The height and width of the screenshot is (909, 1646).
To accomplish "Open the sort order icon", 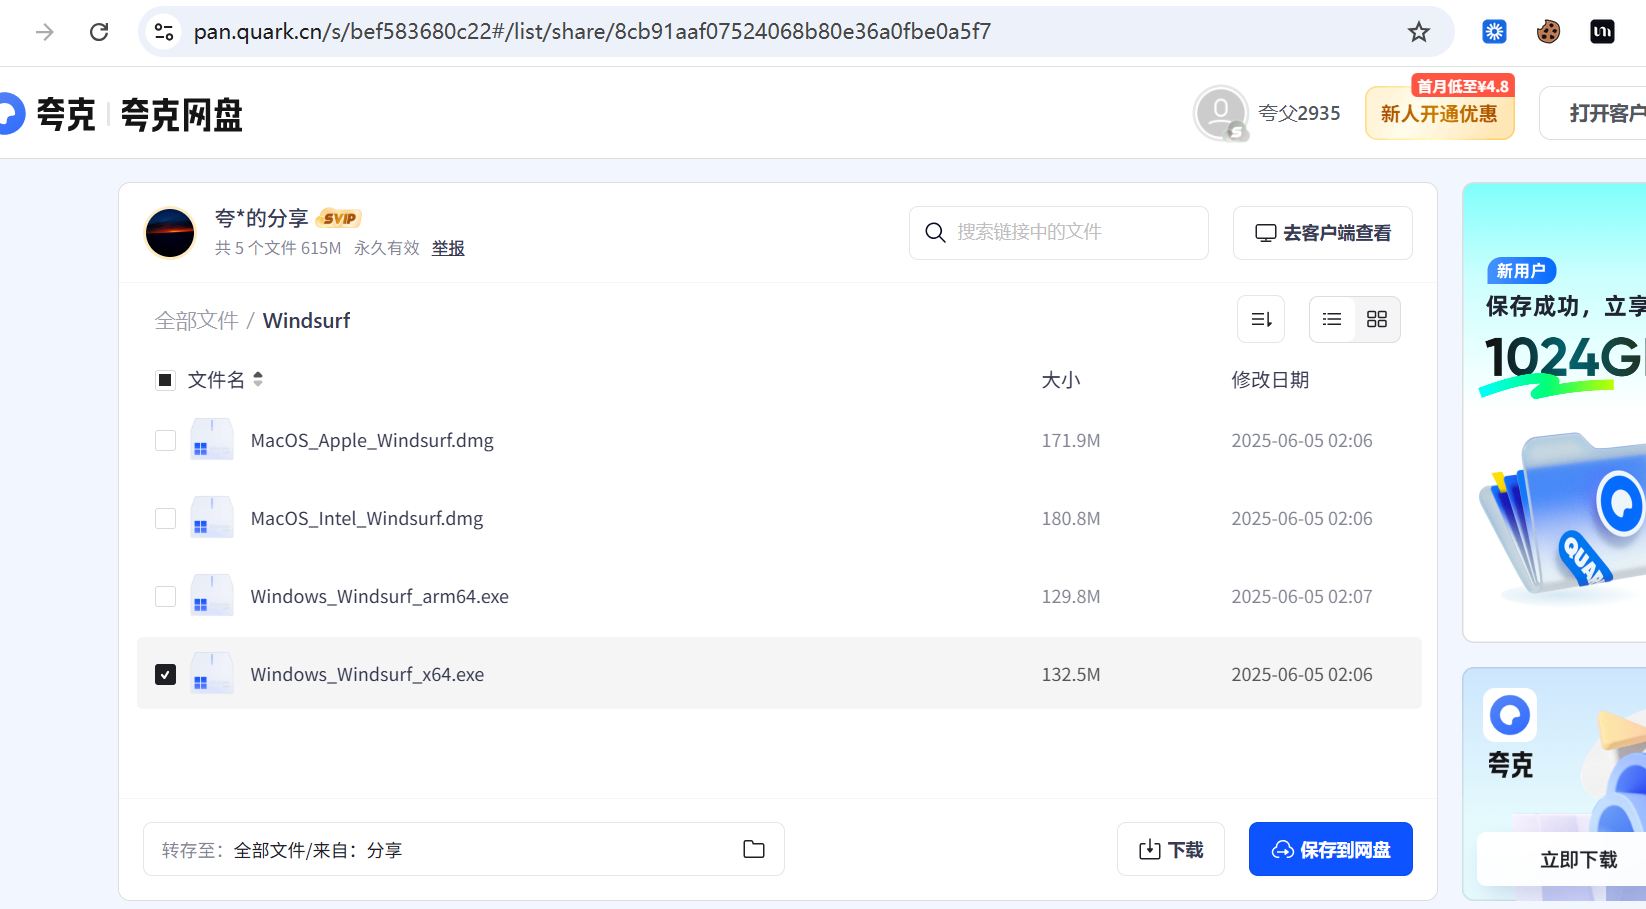I will click(x=1261, y=319).
